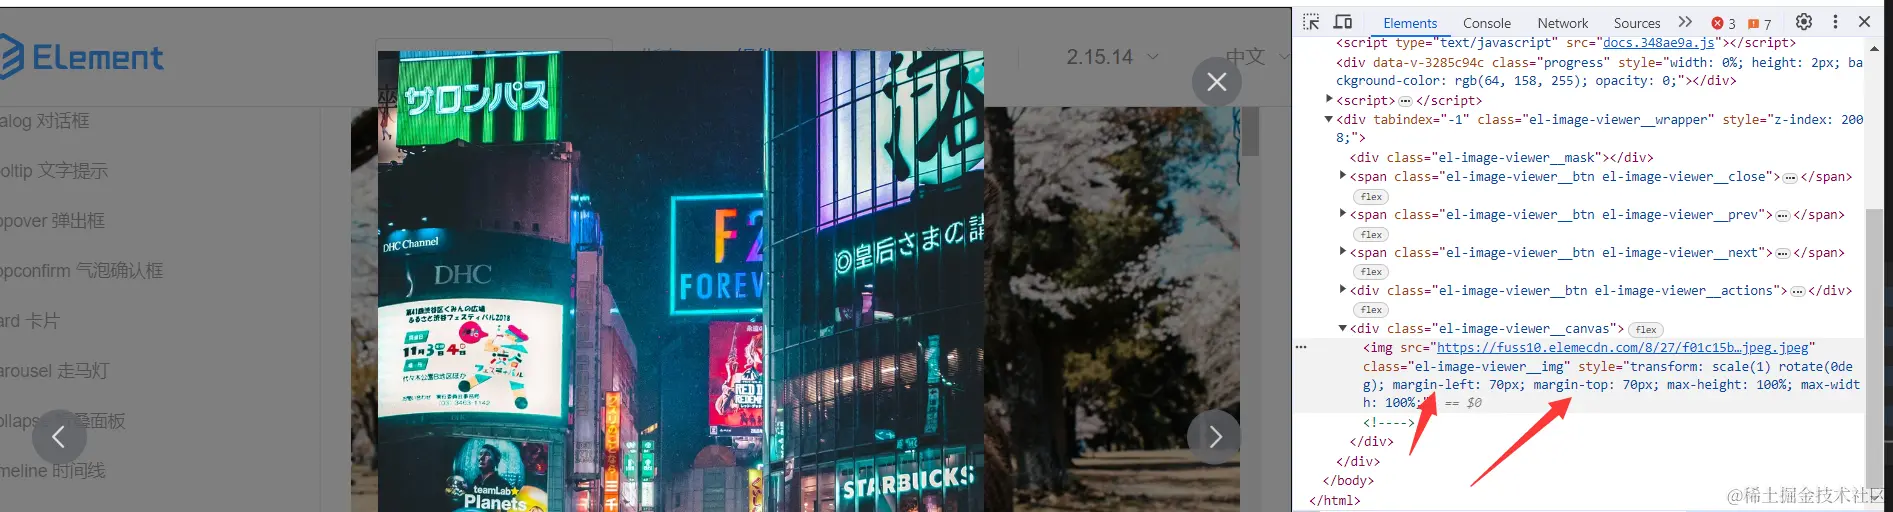Screen dimensions: 1893x512
Task: Open the Carousel 走马灯 sidebar entry
Action: (x=54, y=371)
